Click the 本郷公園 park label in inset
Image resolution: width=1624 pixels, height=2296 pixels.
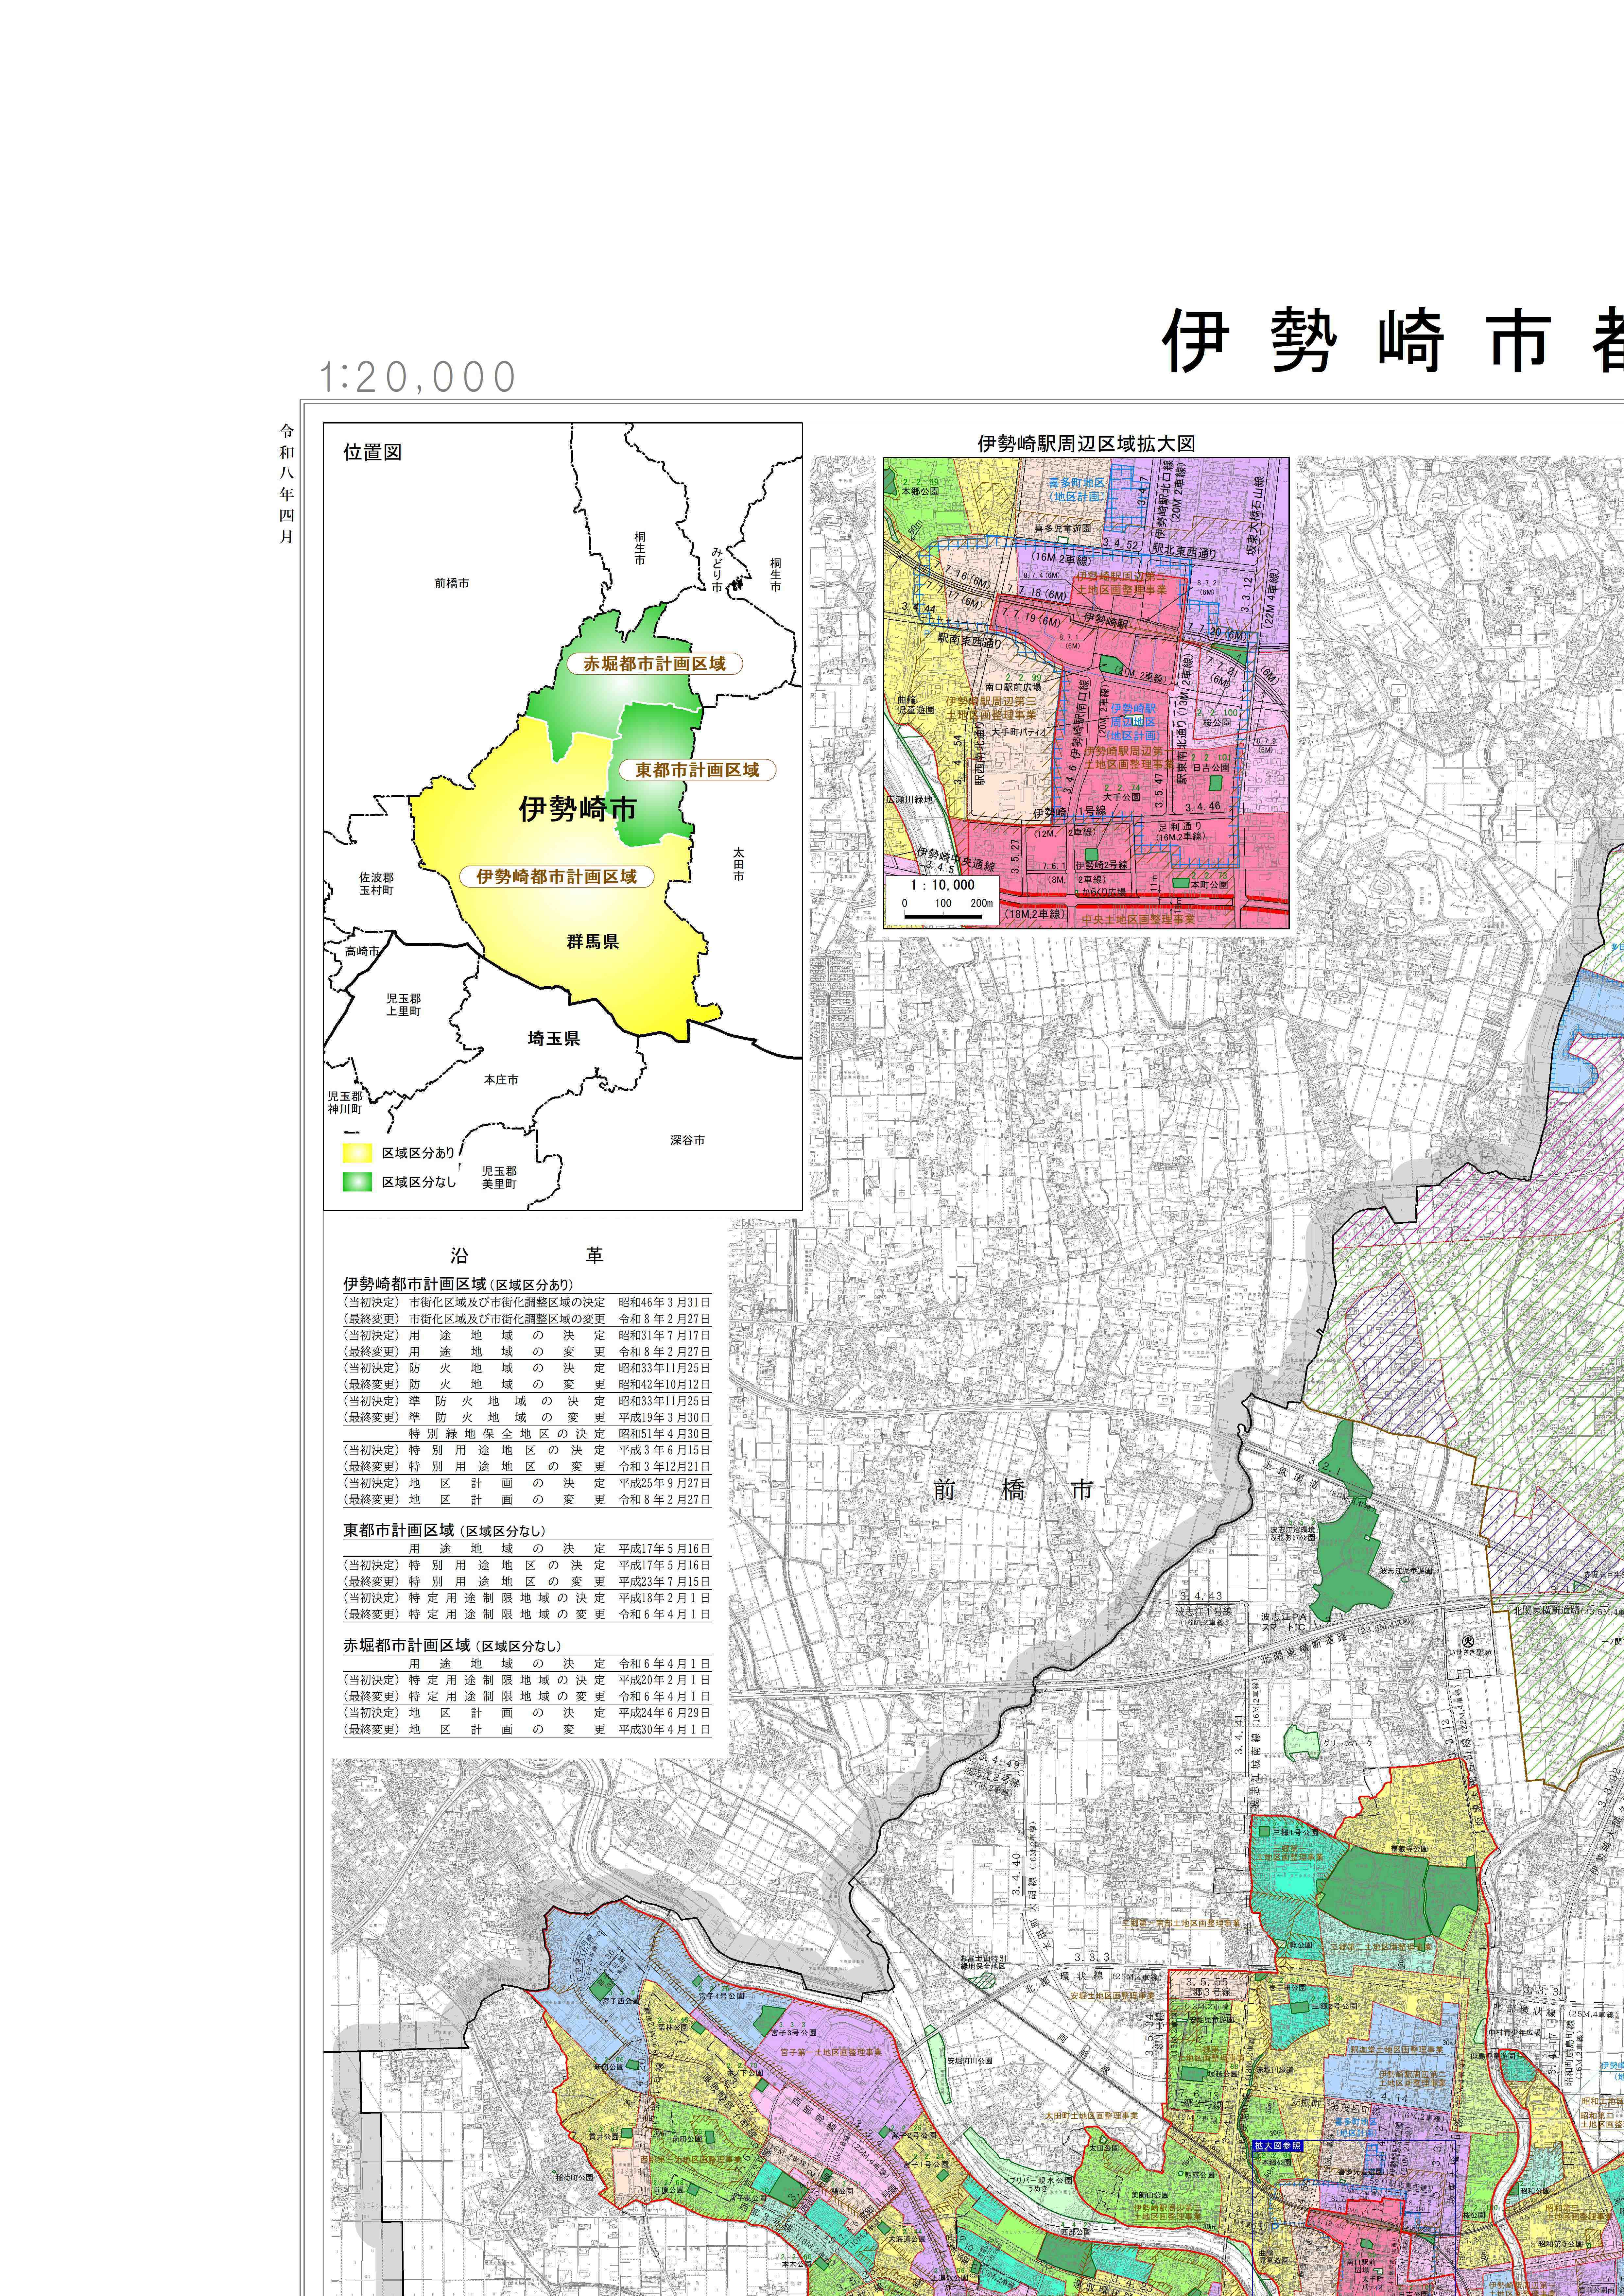pyautogui.click(x=920, y=492)
